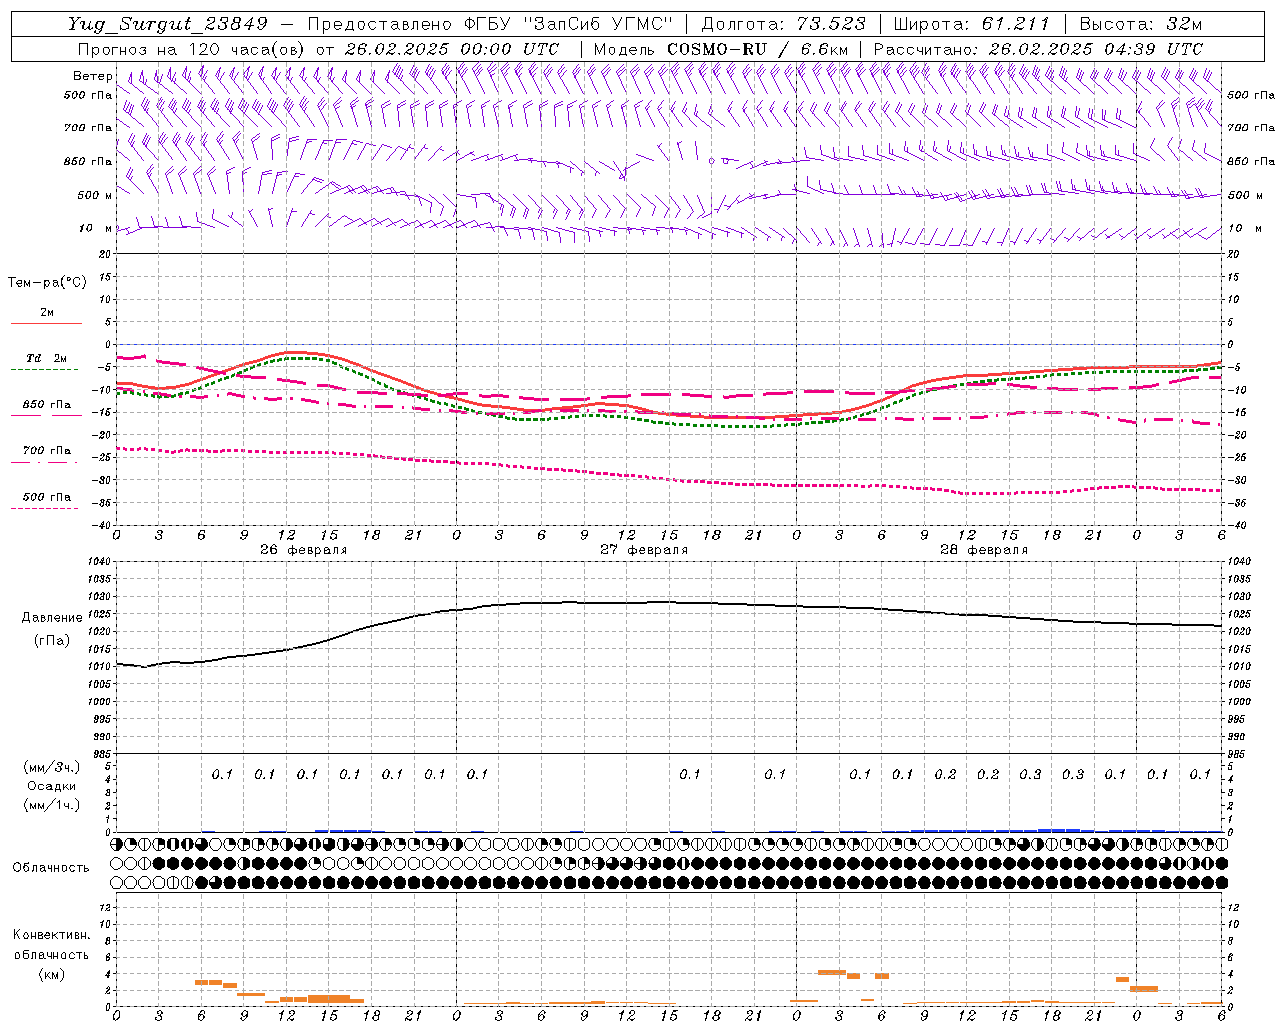Click the Td 2м legend text
The image size is (1280, 1024).
click(46, 358)
